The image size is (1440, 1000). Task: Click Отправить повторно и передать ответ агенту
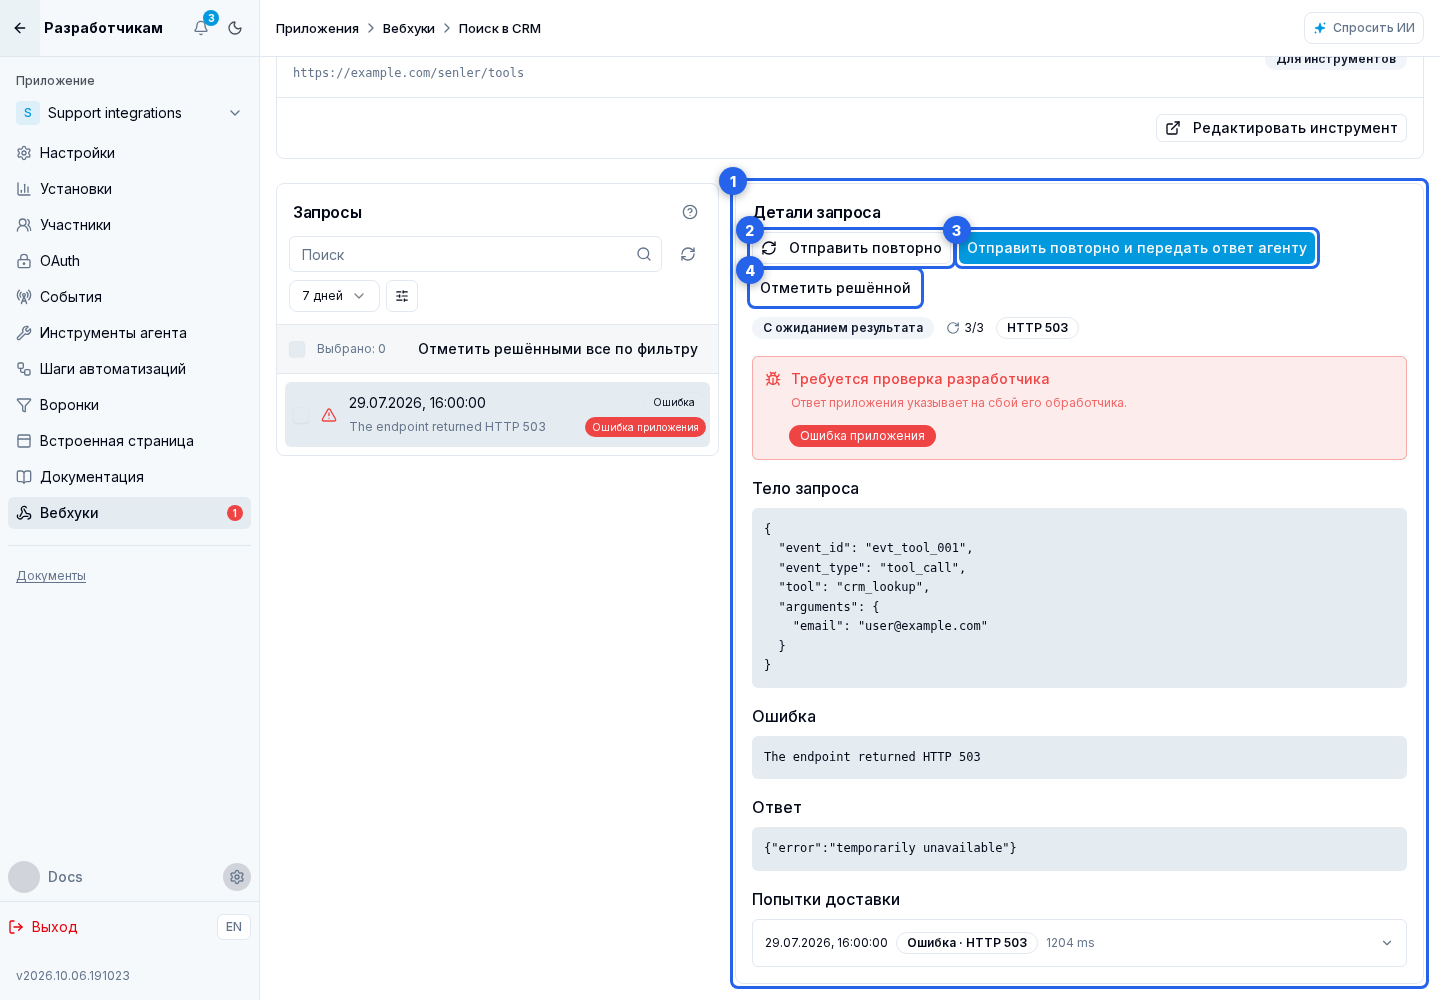point(1137,248)
